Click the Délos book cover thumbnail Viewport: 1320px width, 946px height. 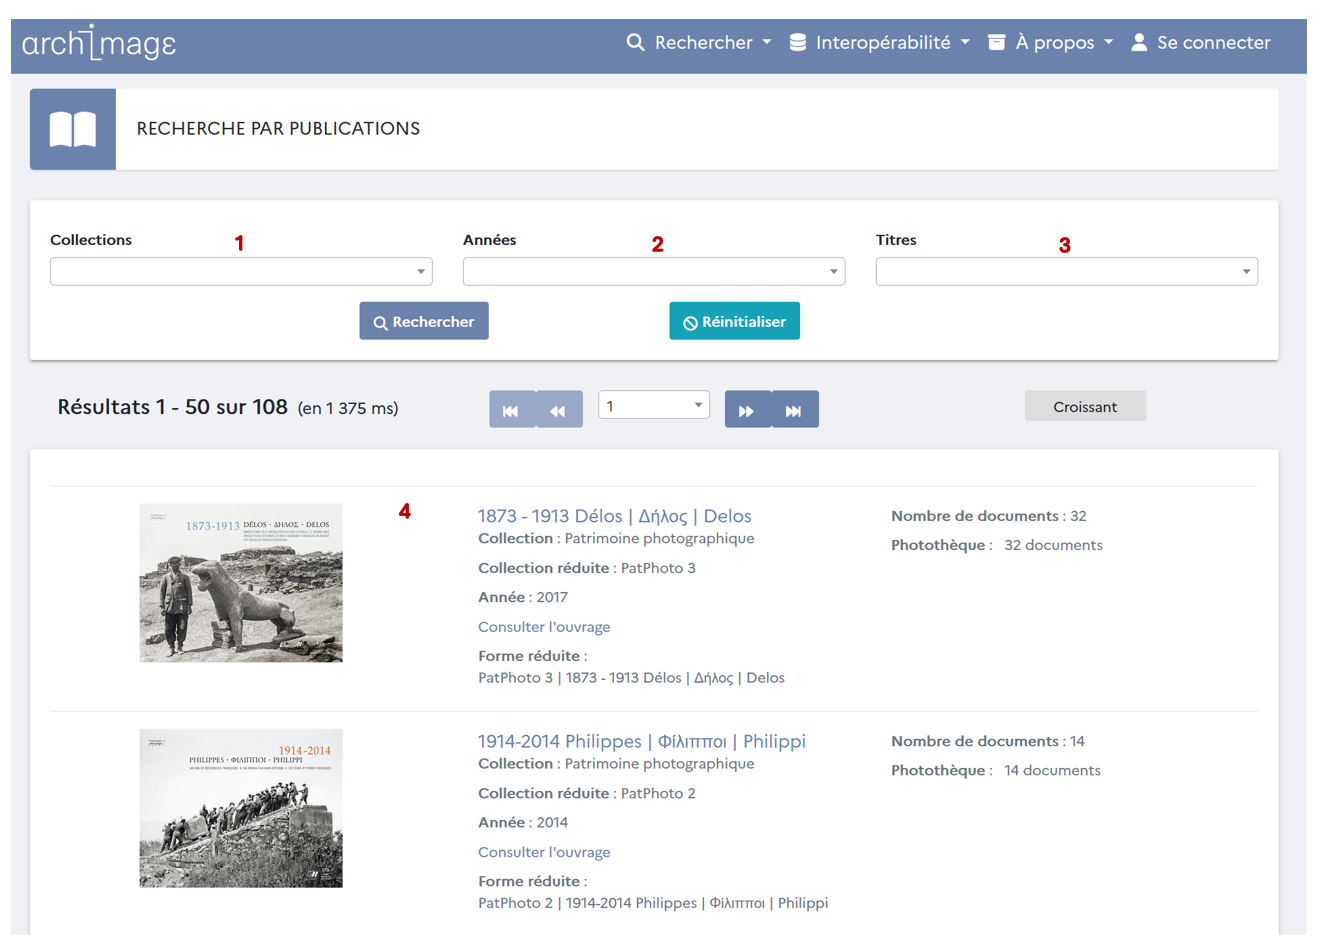click(x=241, y=583)
